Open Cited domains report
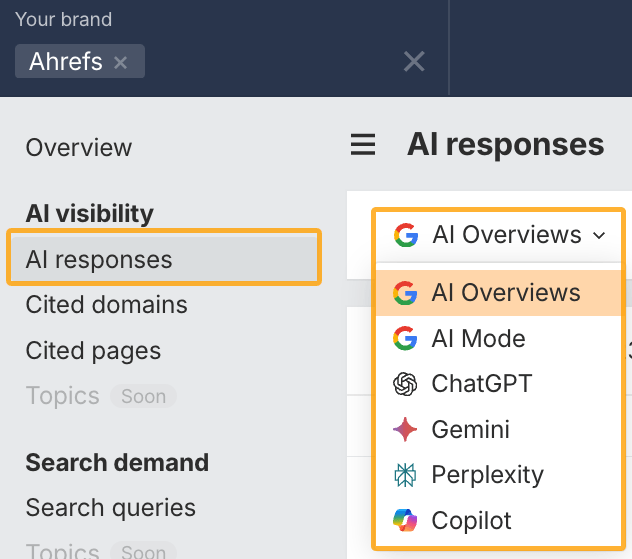This screenshot has height=559, width=632. point(106,305)
